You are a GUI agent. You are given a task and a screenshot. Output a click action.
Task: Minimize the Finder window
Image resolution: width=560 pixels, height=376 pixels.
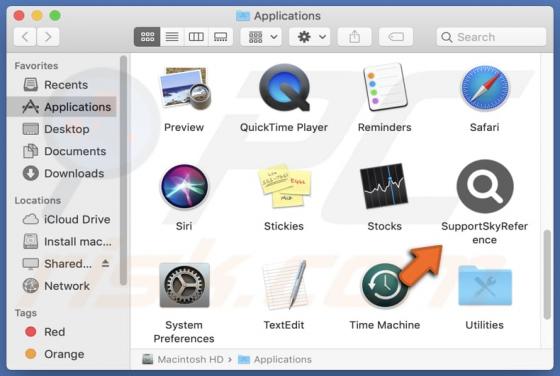(37, 16)
